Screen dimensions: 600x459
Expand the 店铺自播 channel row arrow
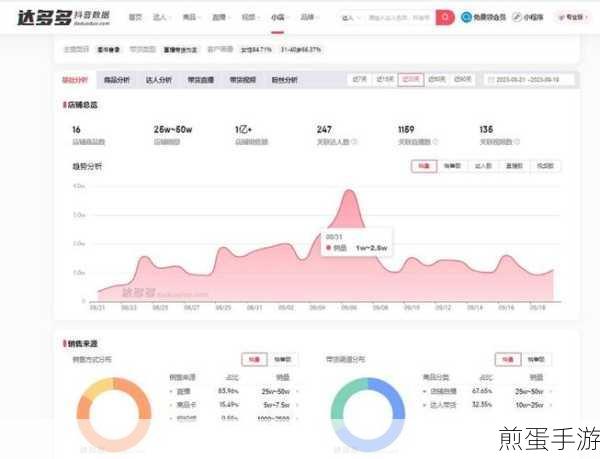pyautogui.click(x=551, y=391)
